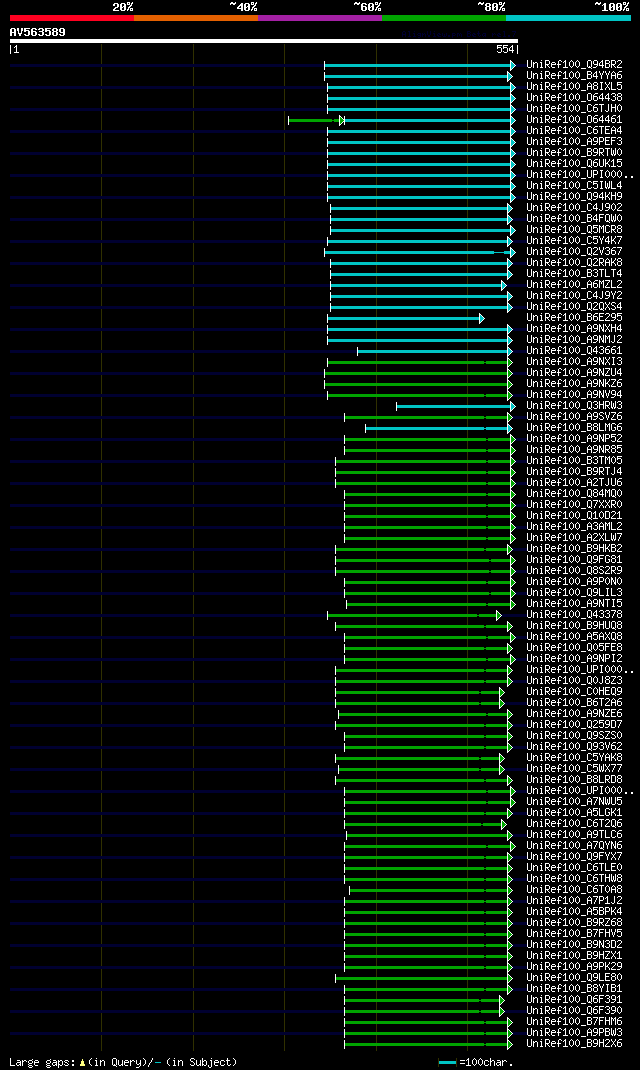
Task: Select label UniRef100_C0HEQ9
Action: [574, 691]
